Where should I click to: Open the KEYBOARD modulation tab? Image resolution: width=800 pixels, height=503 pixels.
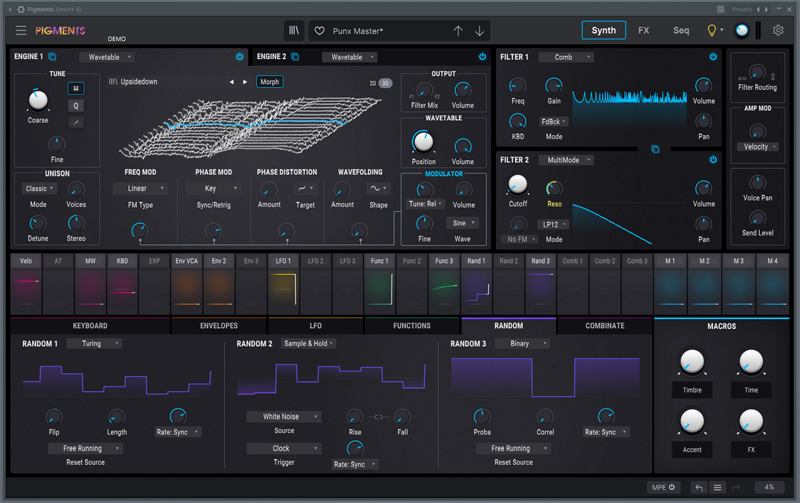(x=90, y=325)
